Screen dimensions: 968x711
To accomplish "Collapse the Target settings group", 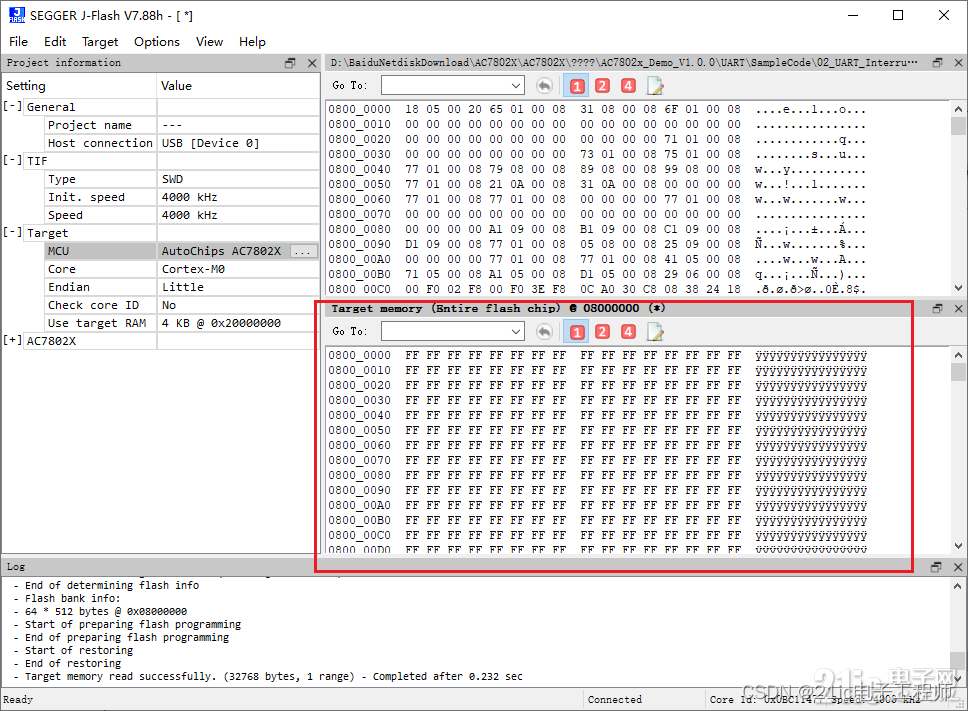I will pos(12,232).
